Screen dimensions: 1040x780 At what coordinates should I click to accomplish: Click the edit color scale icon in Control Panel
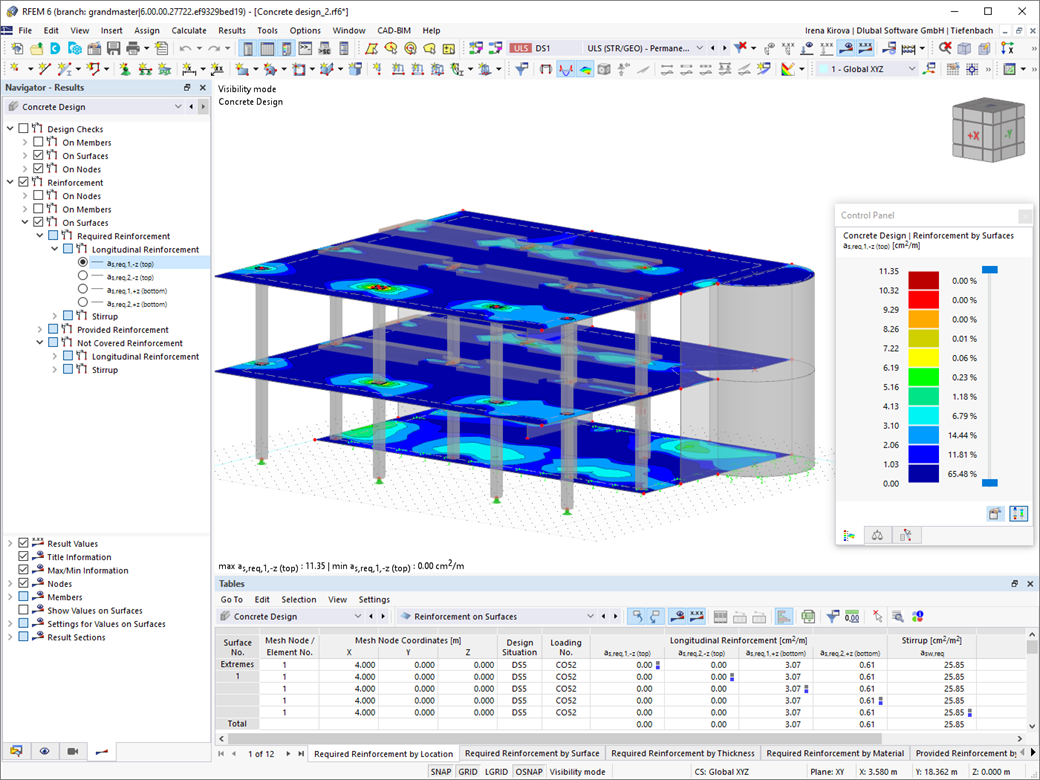click(1018, 513)
